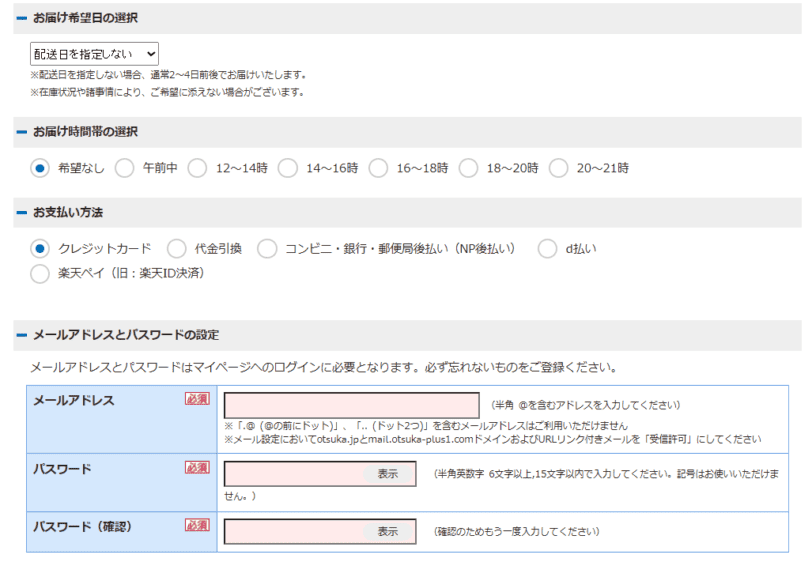Screen dimensions: 812x562
Task: Select 希望なし delivery time option
Action: tap(40, 168)
